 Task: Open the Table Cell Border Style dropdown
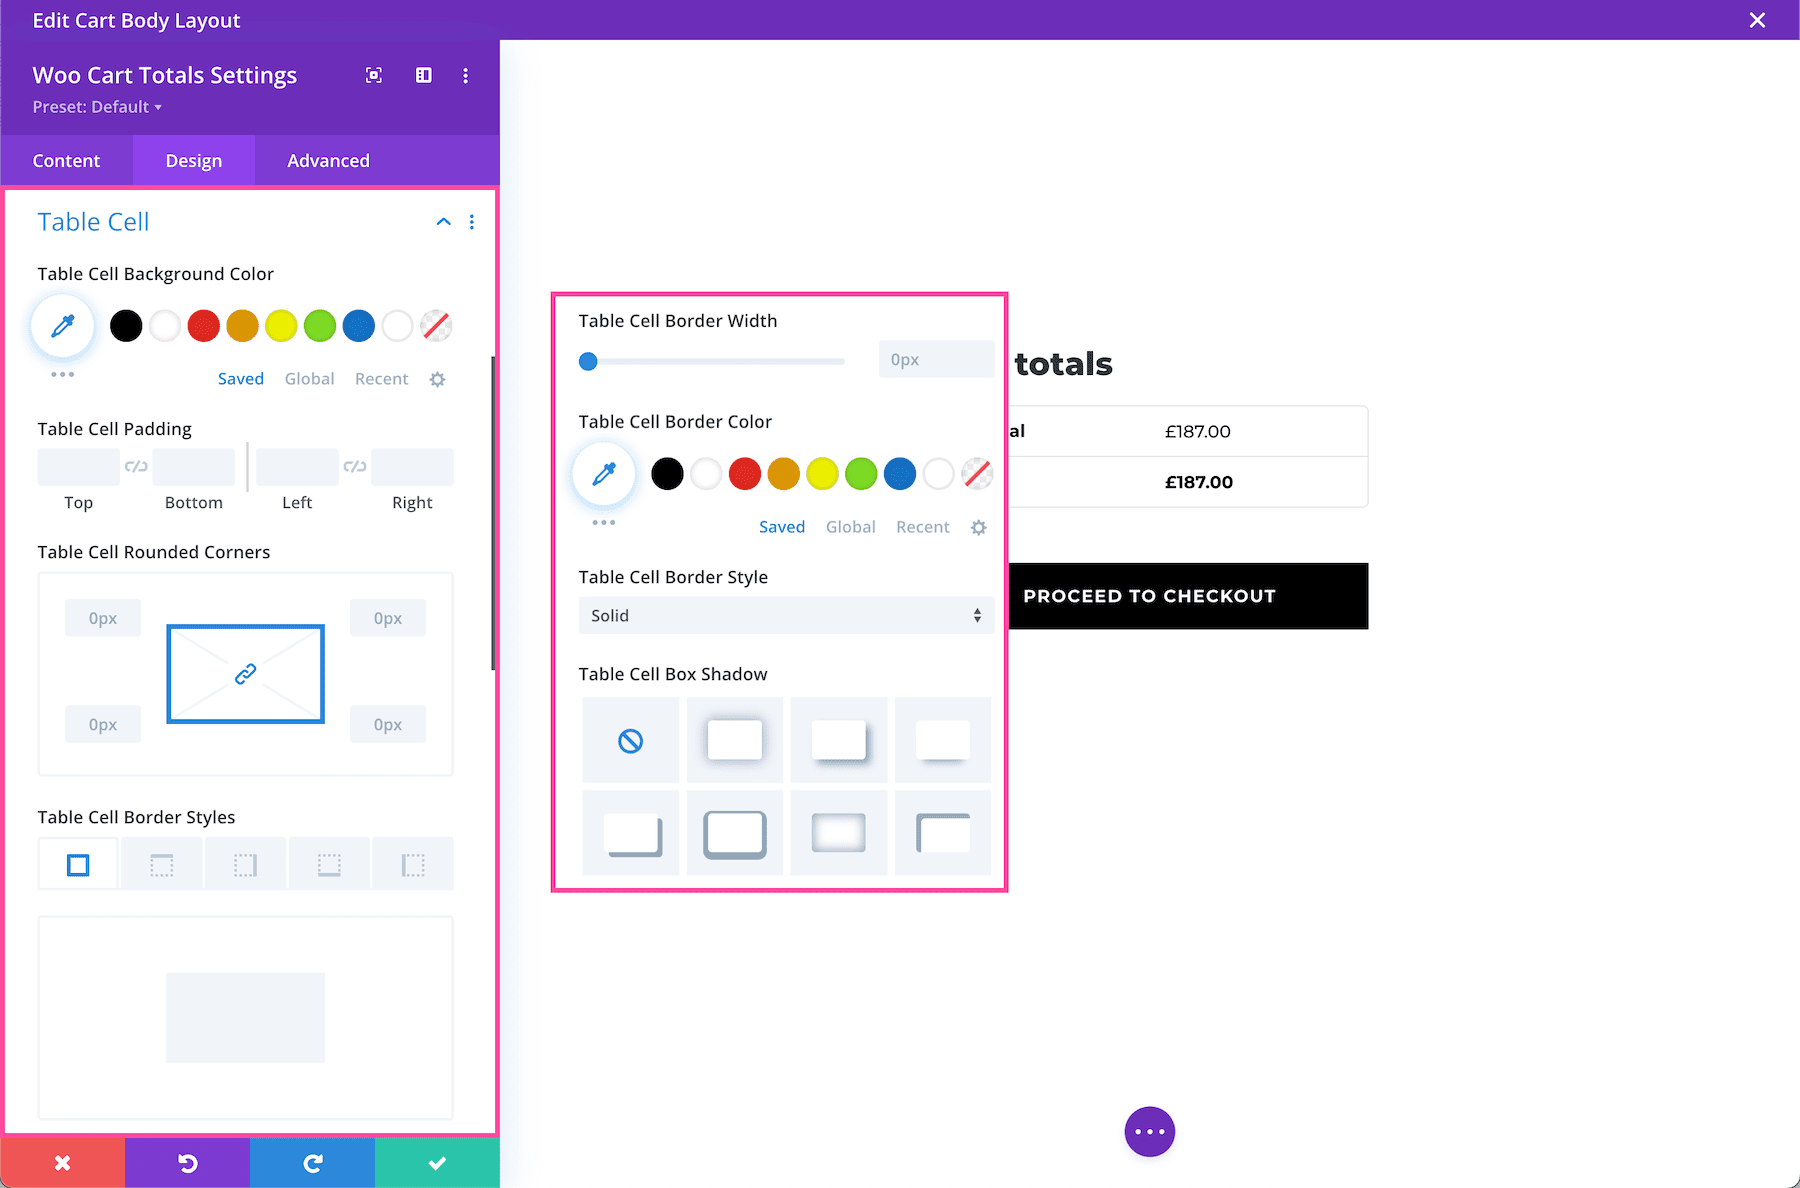click(x=786, y=615)
